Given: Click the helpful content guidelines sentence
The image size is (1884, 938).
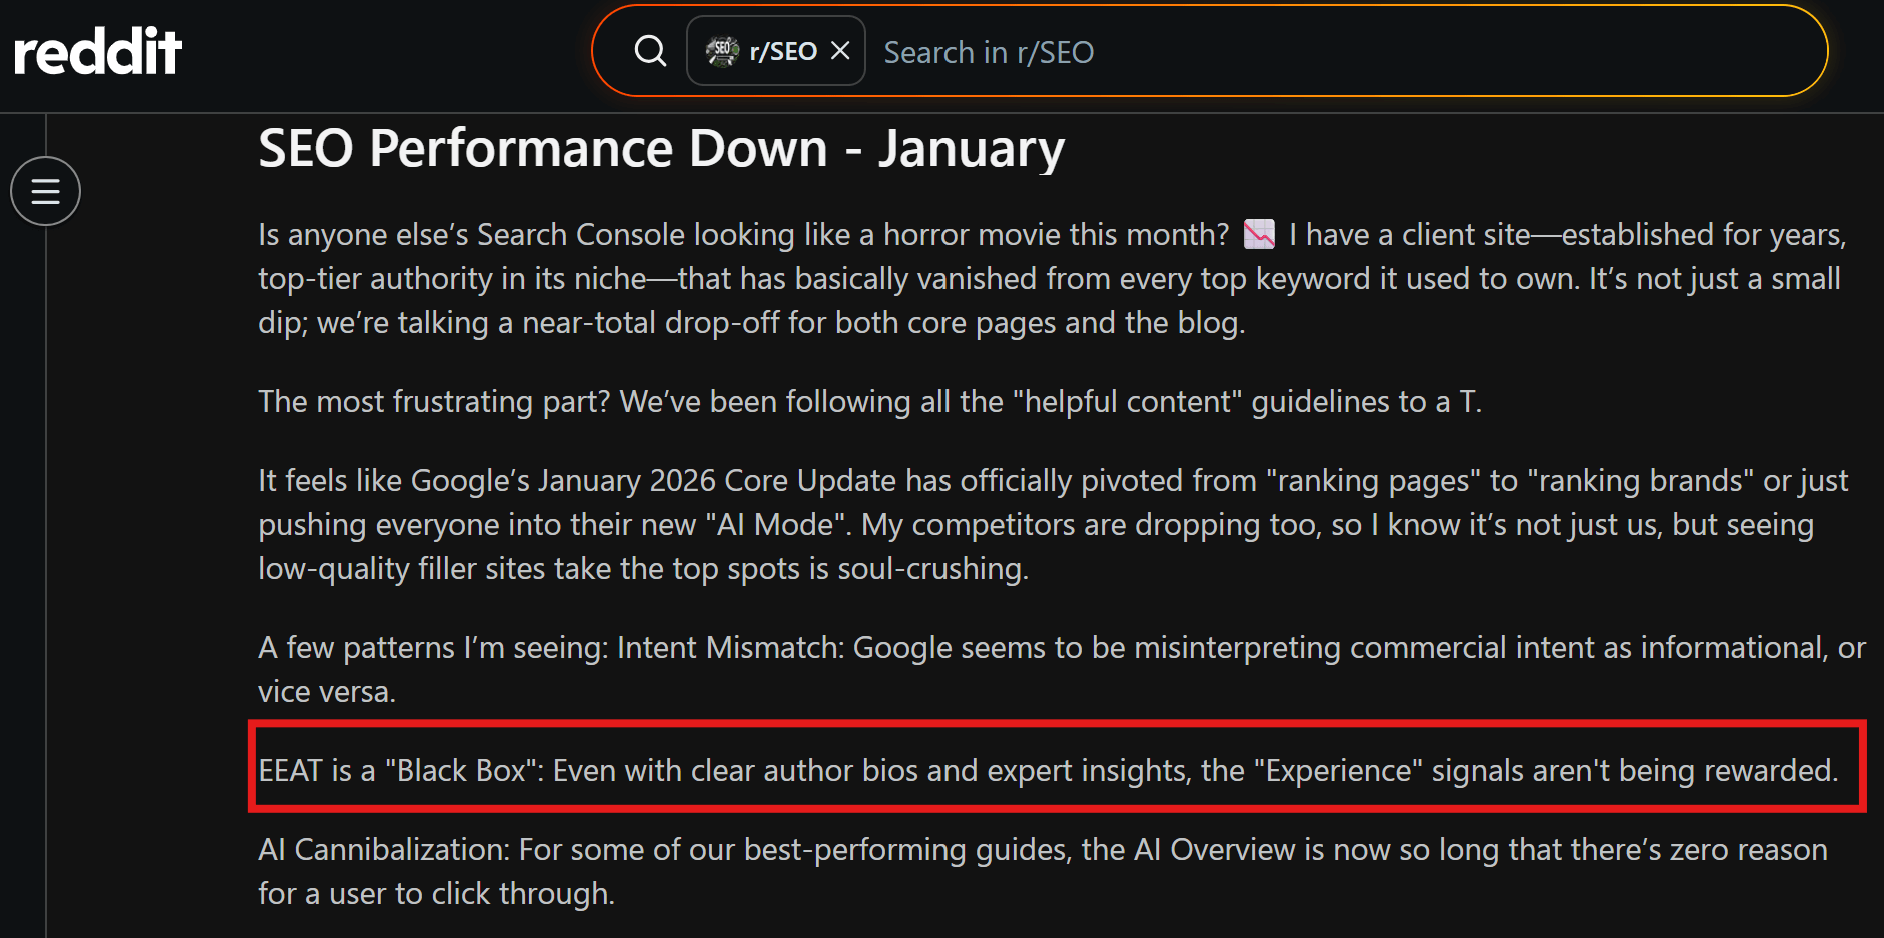Looking at the screenshot, I should (x=869, y=401).
